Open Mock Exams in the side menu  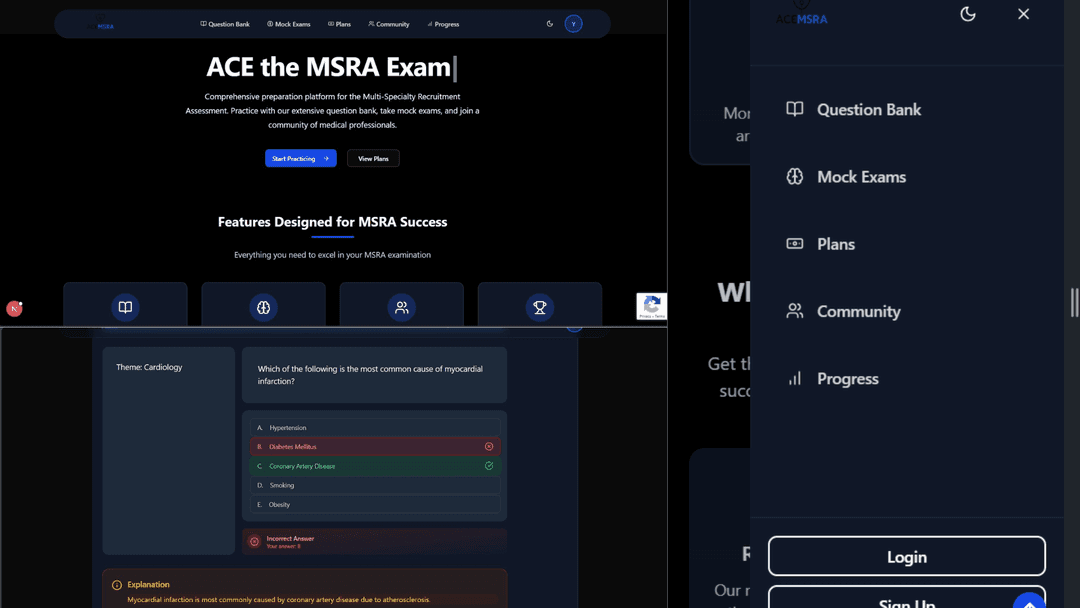[860, 177]
